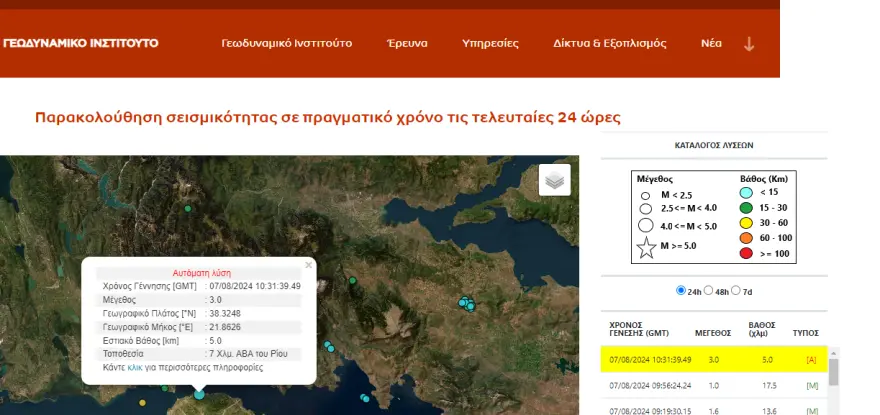Click the green marker at top of map
The width and height of the screenshot is (880, 415).
tap(188, 208)
